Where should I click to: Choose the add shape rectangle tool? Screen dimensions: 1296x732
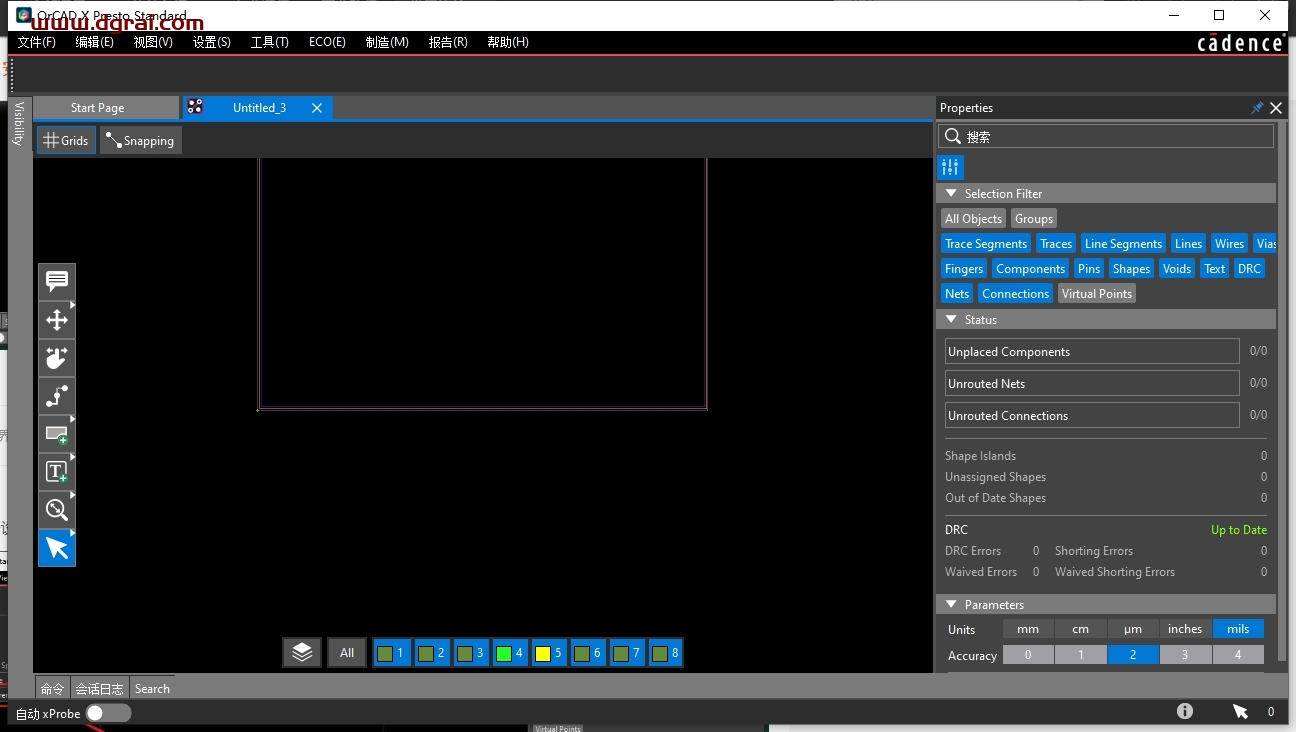point(57,434)
